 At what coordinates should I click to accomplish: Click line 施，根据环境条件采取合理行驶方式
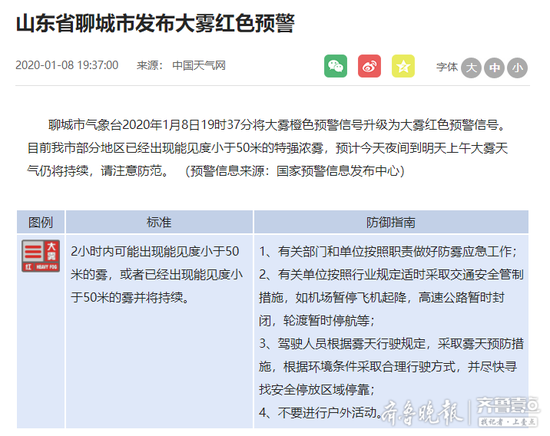[388, 367]
